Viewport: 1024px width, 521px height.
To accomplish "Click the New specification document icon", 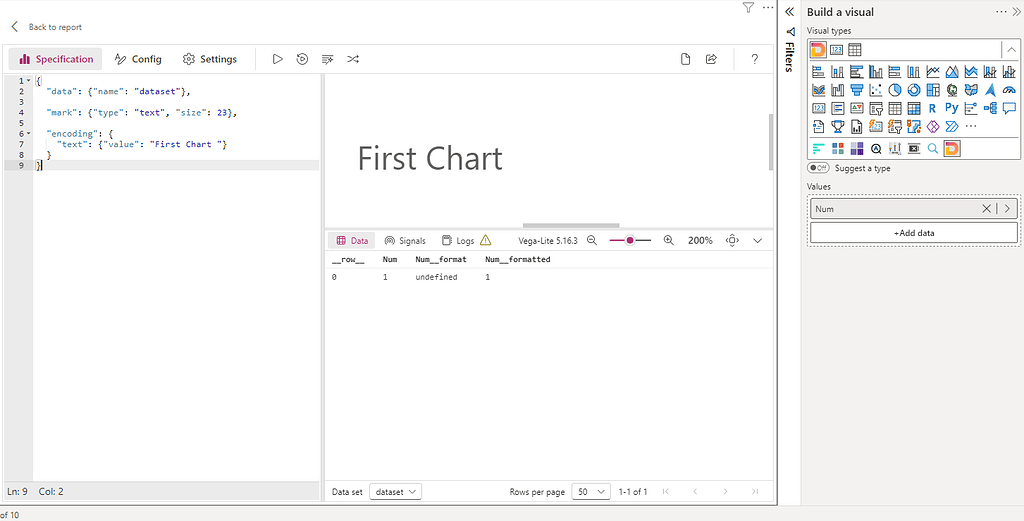I will point(686,59).
